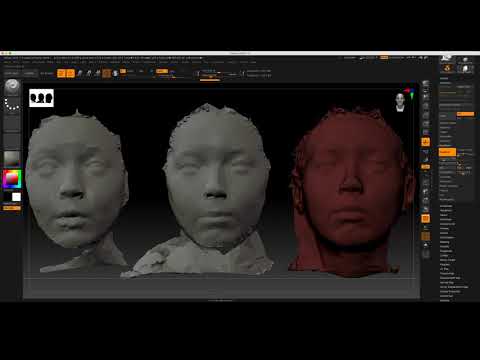Click the orange button under the color swatches
The image size is (480, 360).
12,208
